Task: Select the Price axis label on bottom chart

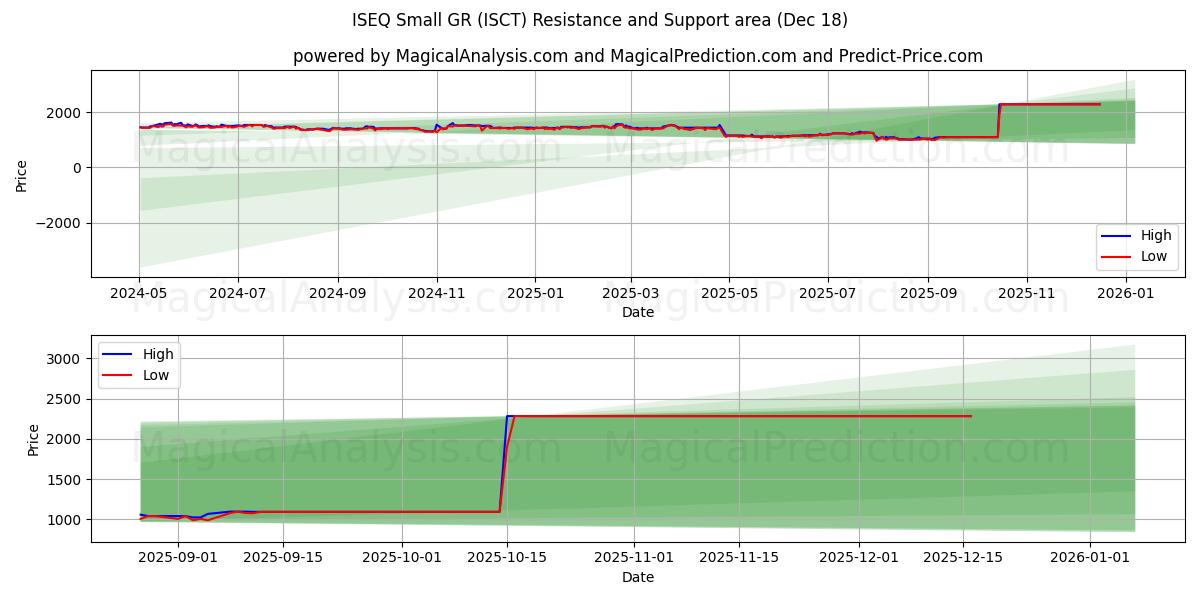Action: tap(32, 440)
